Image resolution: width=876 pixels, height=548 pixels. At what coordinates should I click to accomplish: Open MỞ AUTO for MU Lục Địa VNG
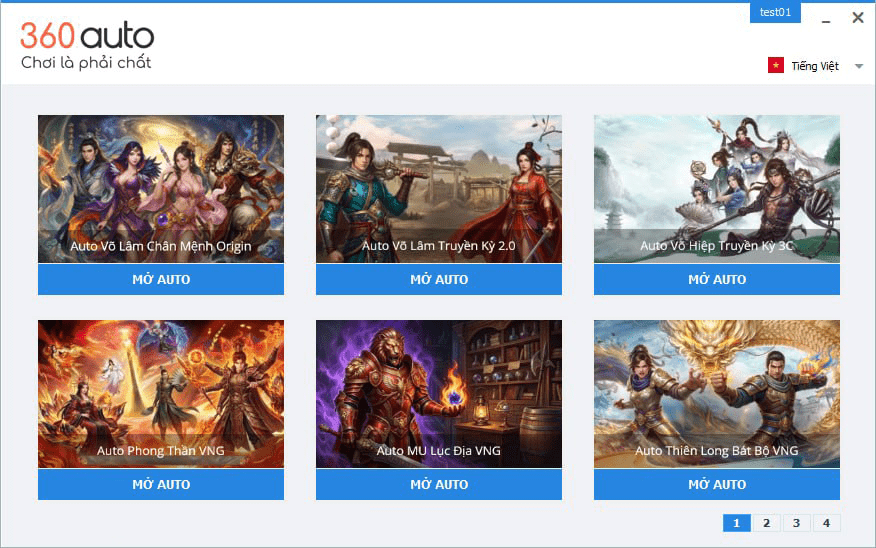coord(439,484)
